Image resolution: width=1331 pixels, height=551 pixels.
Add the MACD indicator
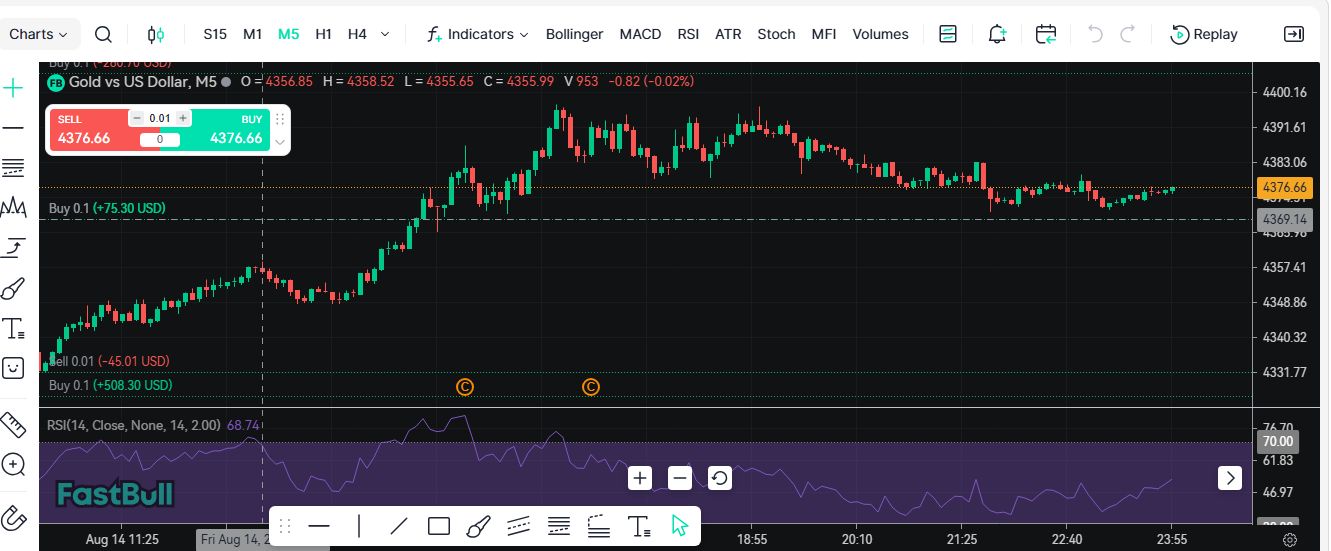click(x=640, y=34)
